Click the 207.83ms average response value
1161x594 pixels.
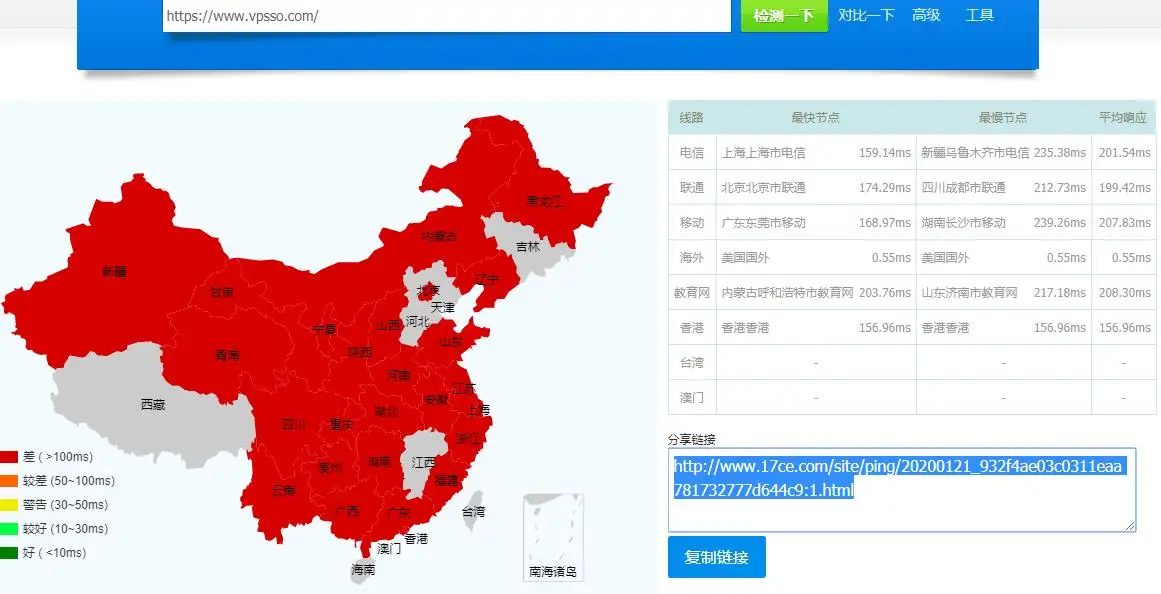[x=1125, y=222]
